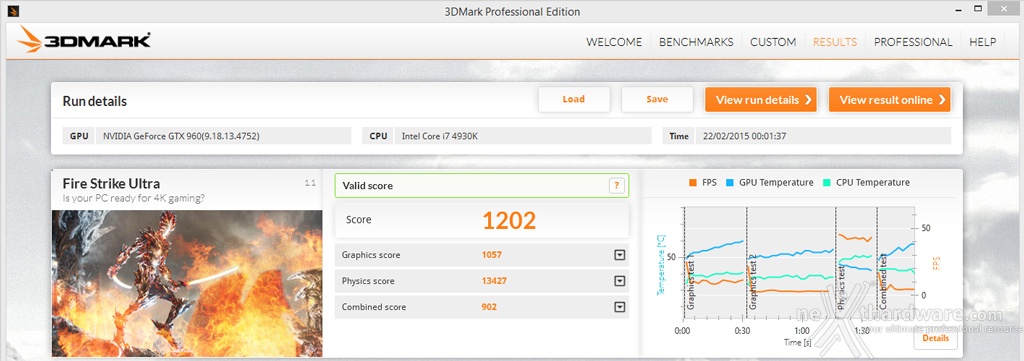Viewport: 1024px width, 361px height.
Task: Switch to the BENCHMARKS tab
Action: pos(696,42)
